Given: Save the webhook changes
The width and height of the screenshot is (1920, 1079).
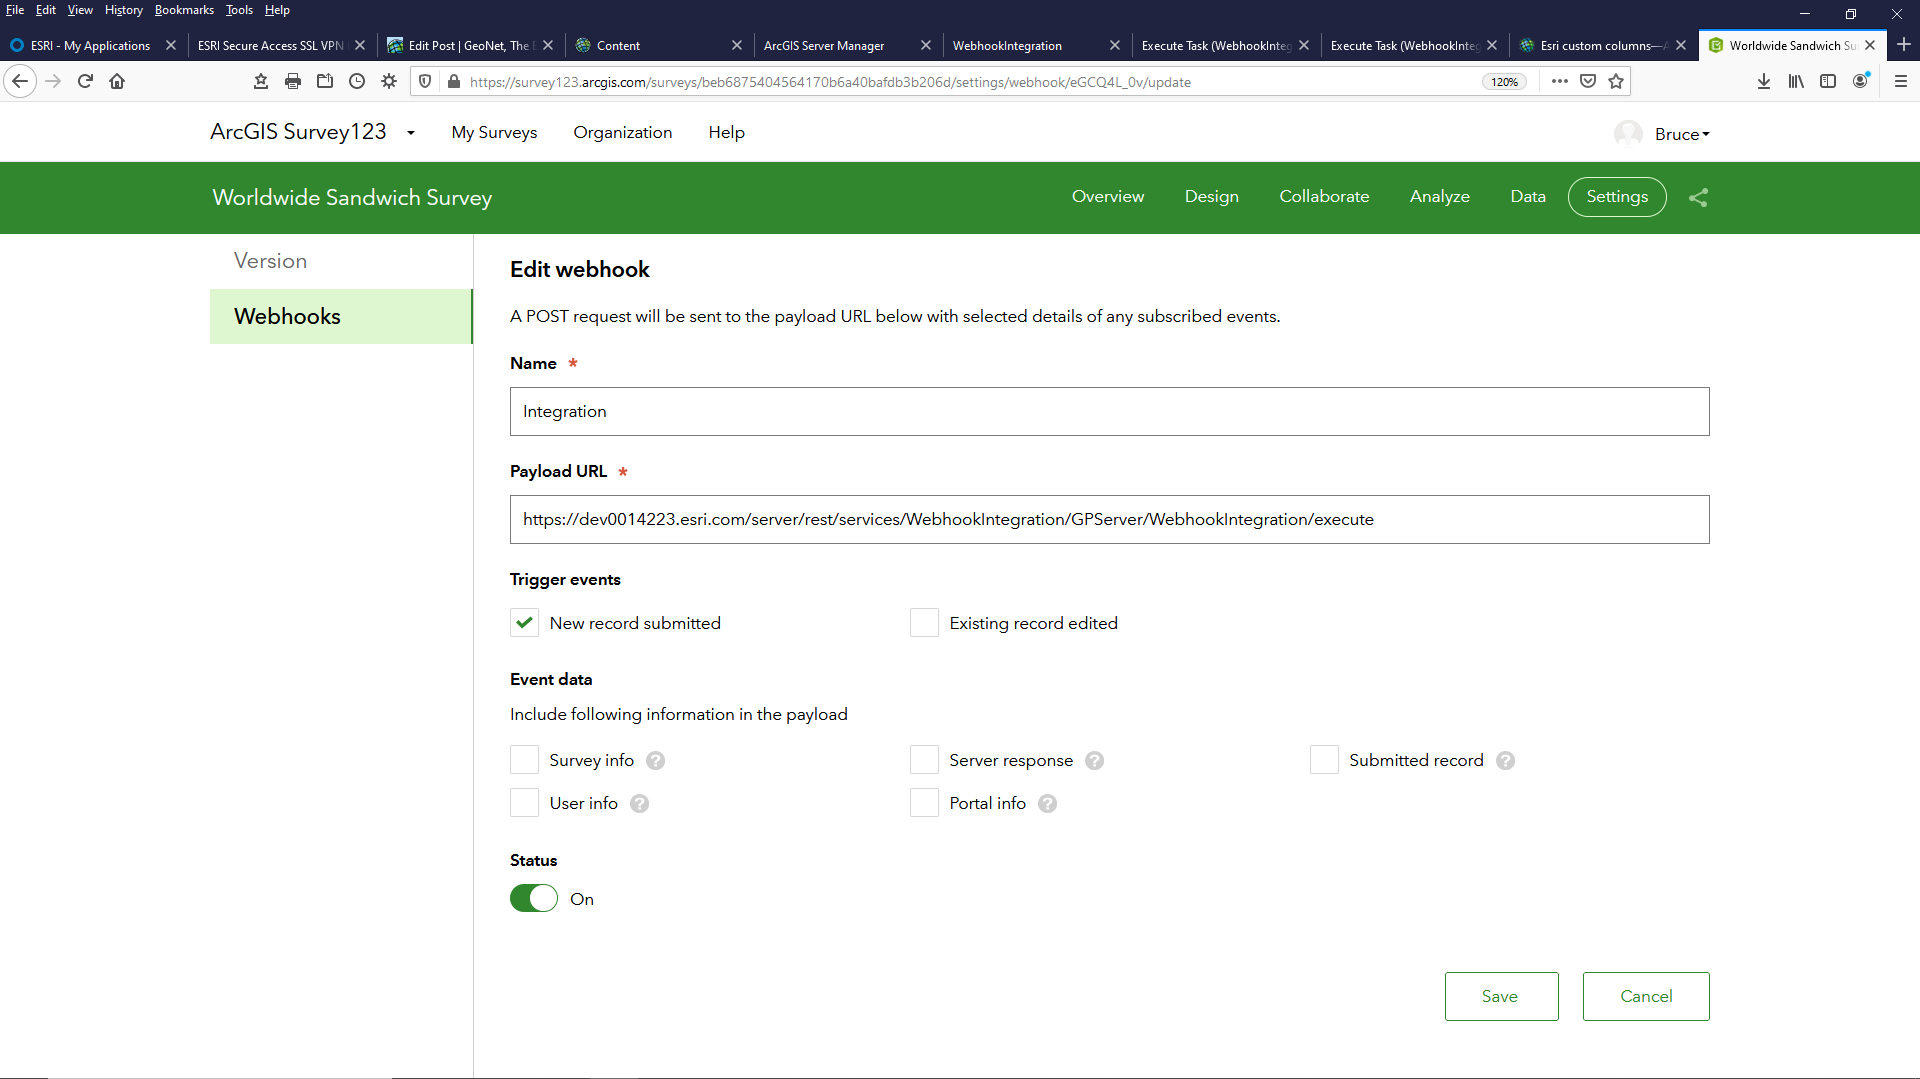Looking at the screenshot, I should point(1501,996).
